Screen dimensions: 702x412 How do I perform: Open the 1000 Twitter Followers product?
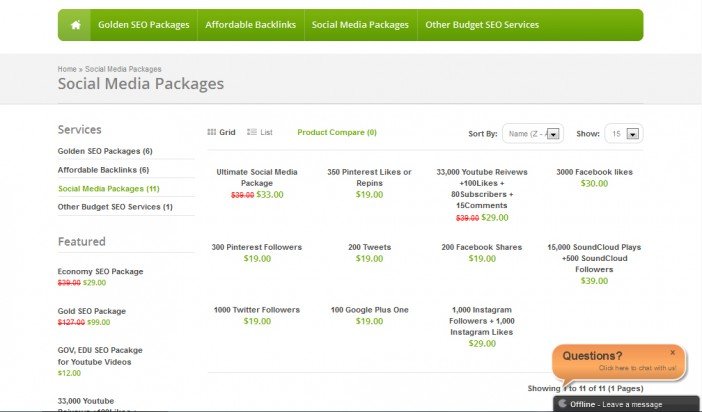(x=257, y=310)
